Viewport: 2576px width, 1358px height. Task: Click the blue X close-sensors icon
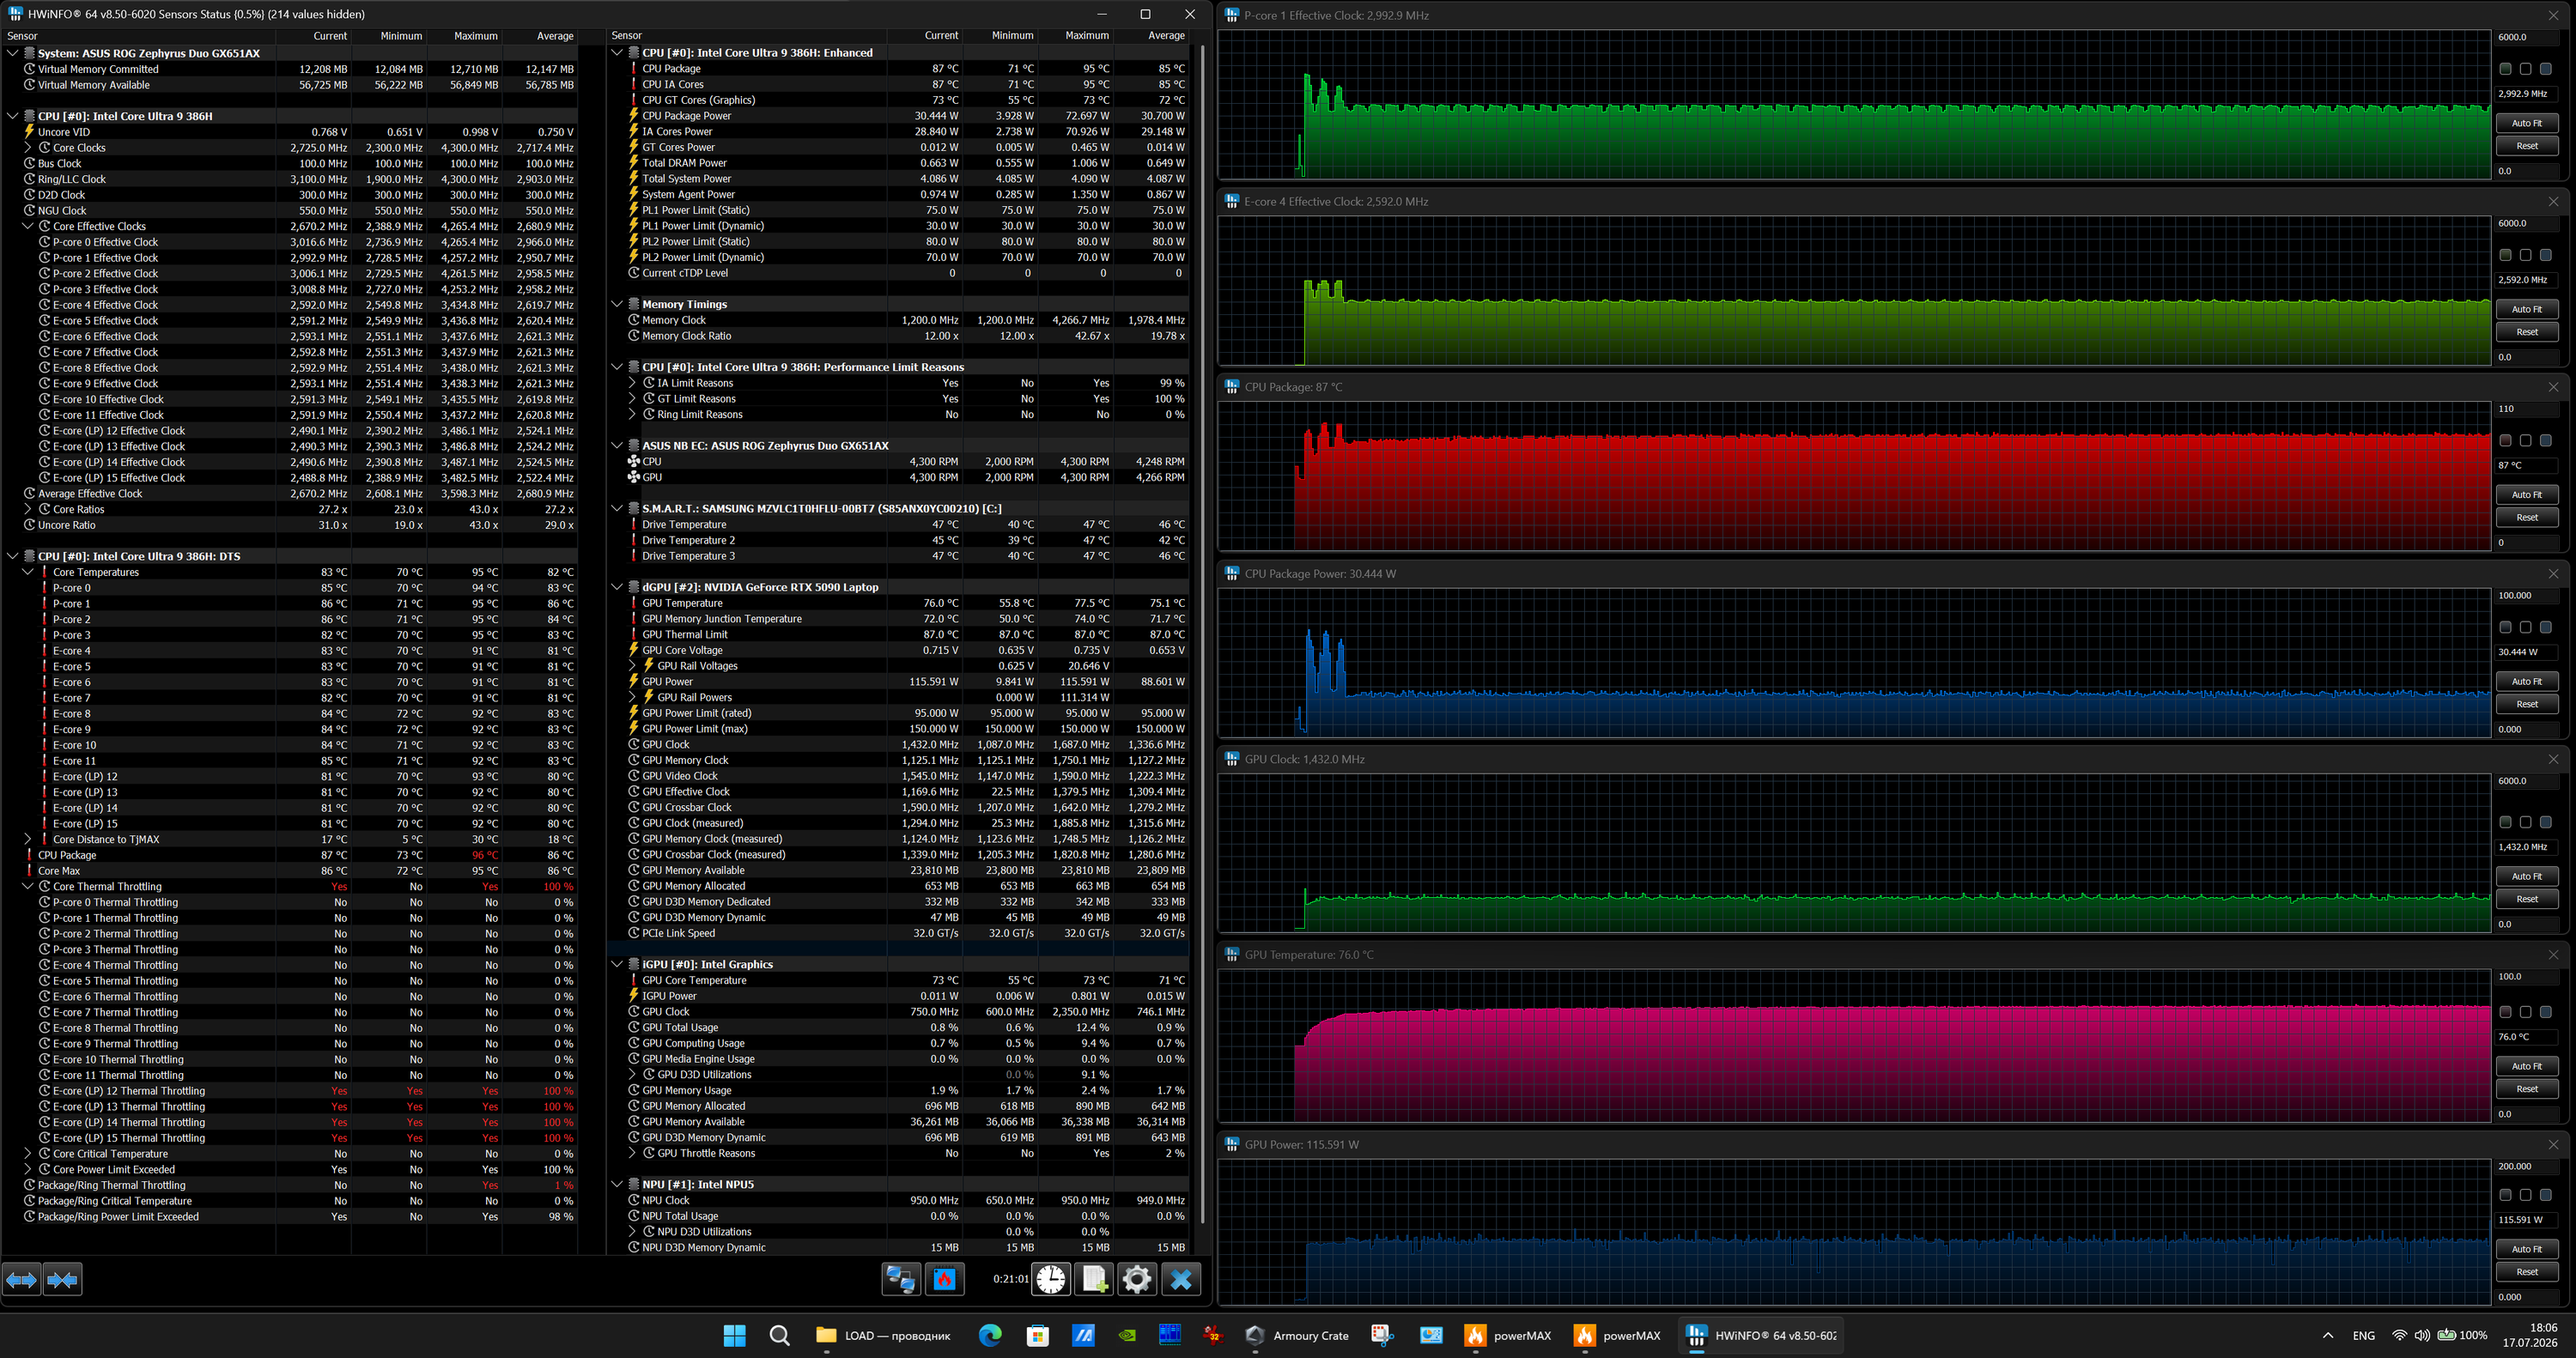(x=1181, y=1279)
